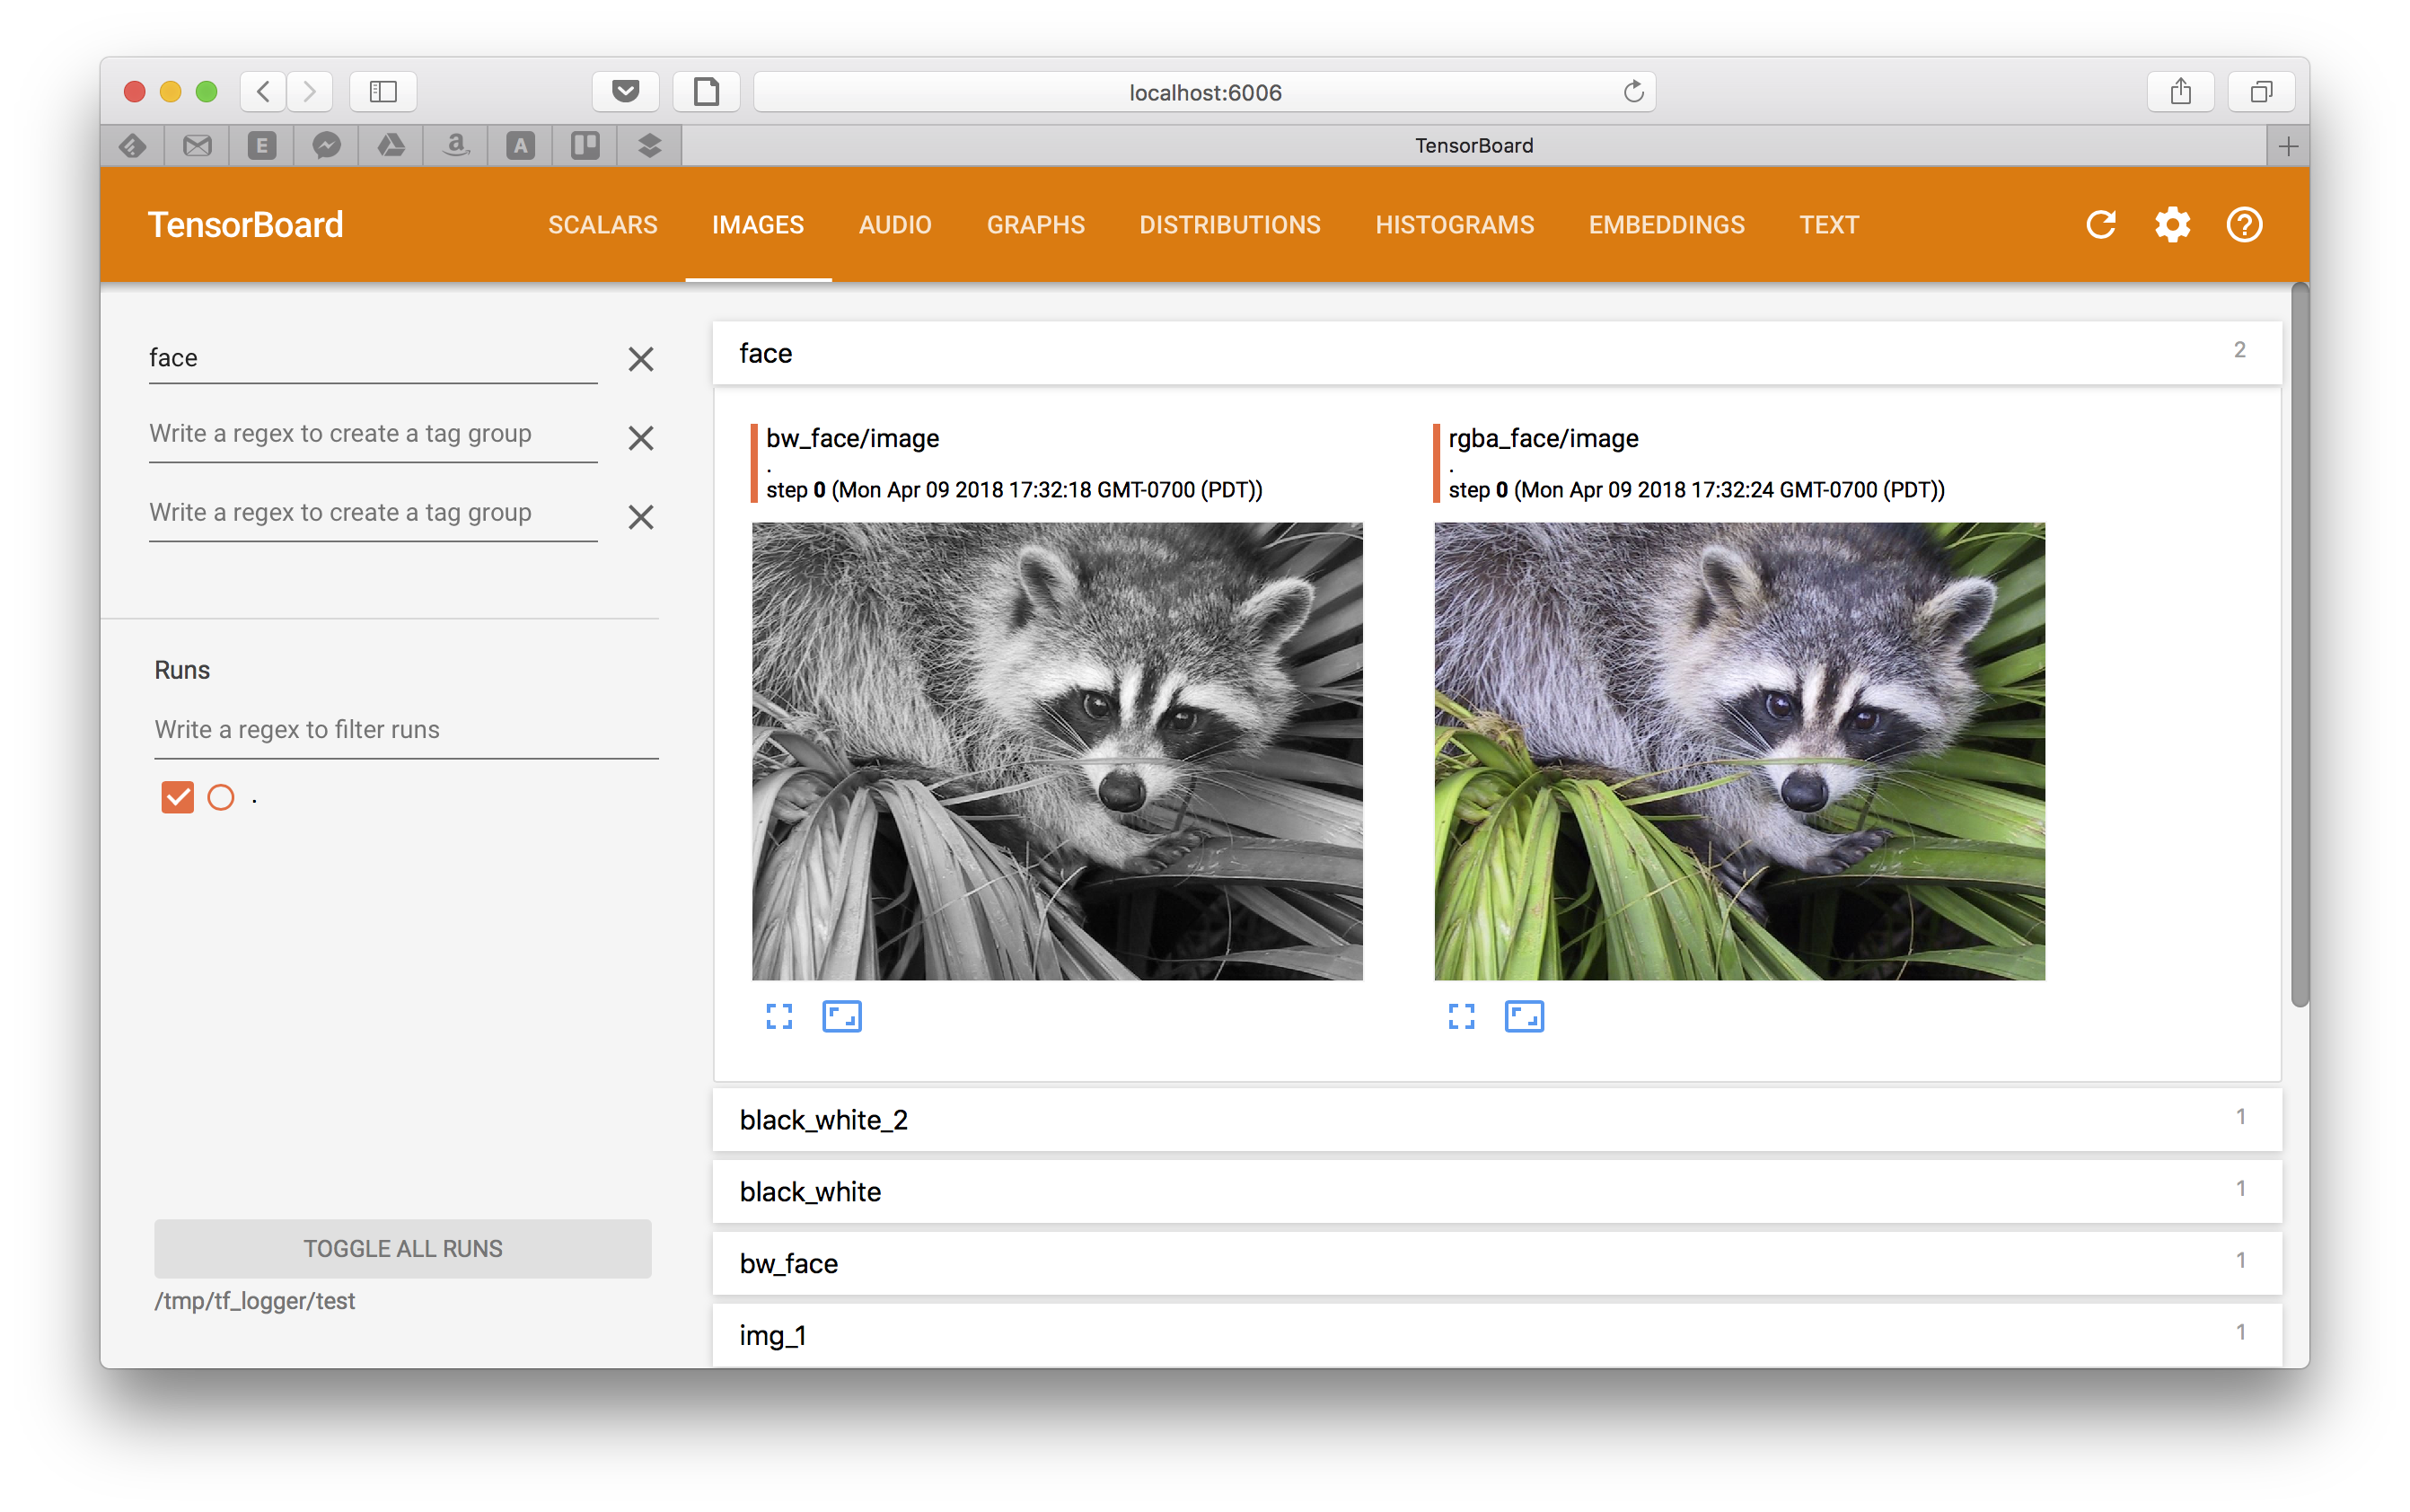The height and width of the screenshot is (1512, 2410).
Task: Open Safari share icon
Action: click(2180, 92)
